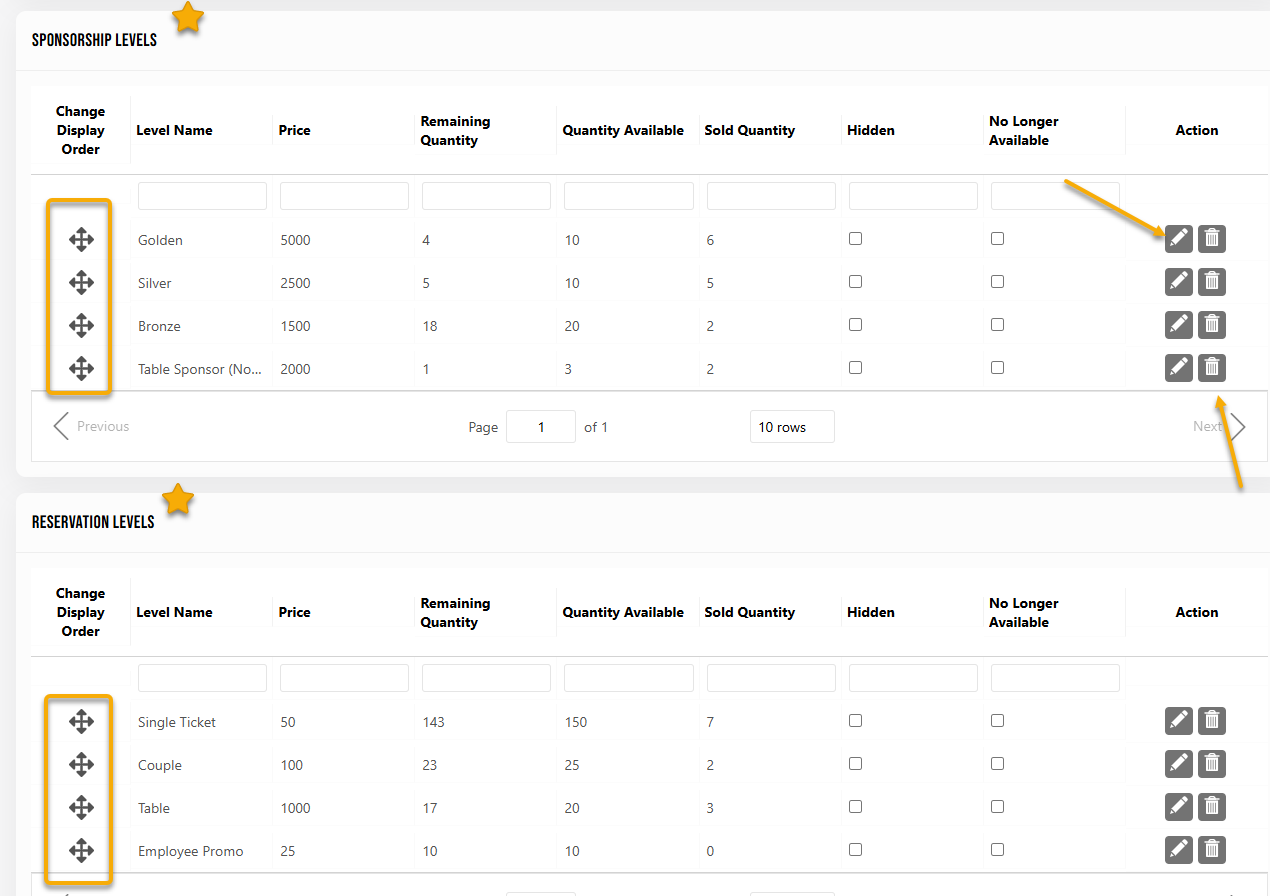Filter reservation levels by Level Name field
This screenshot has height=896, width=1270.
tap(202, 678)
